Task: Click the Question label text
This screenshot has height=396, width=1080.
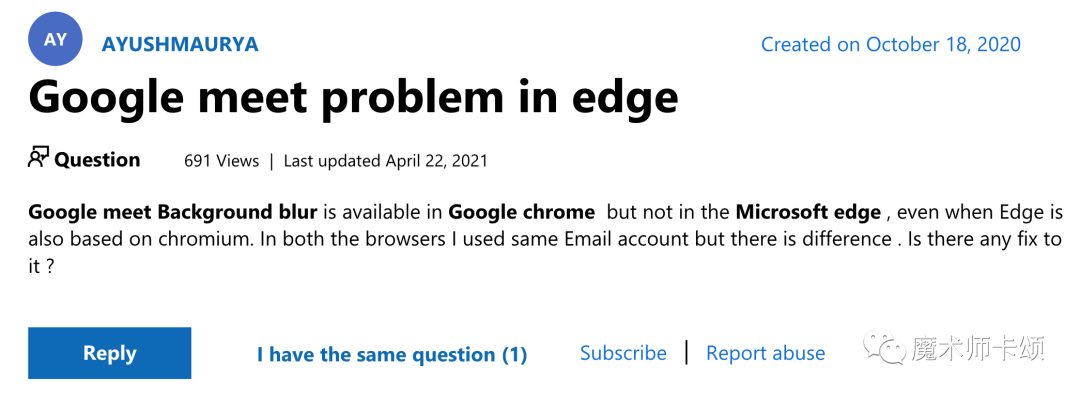Action: pyautogui.click(x=97, y=160)
